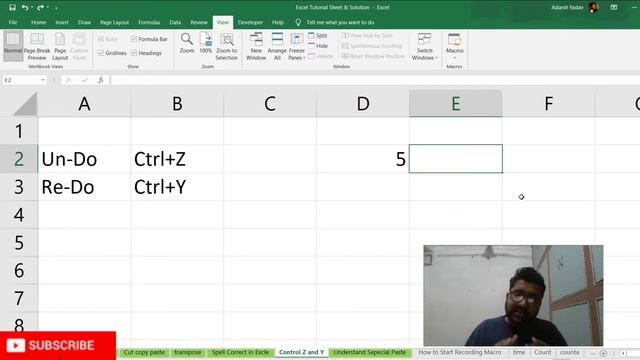Select the Cut copy paste sheet tab

[144, 352]
